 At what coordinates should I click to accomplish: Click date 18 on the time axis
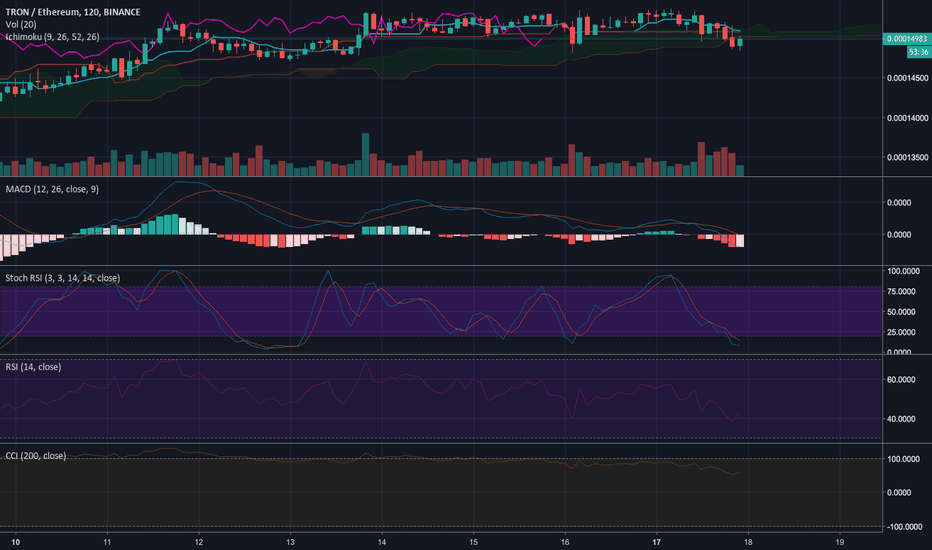pos(748,542)
